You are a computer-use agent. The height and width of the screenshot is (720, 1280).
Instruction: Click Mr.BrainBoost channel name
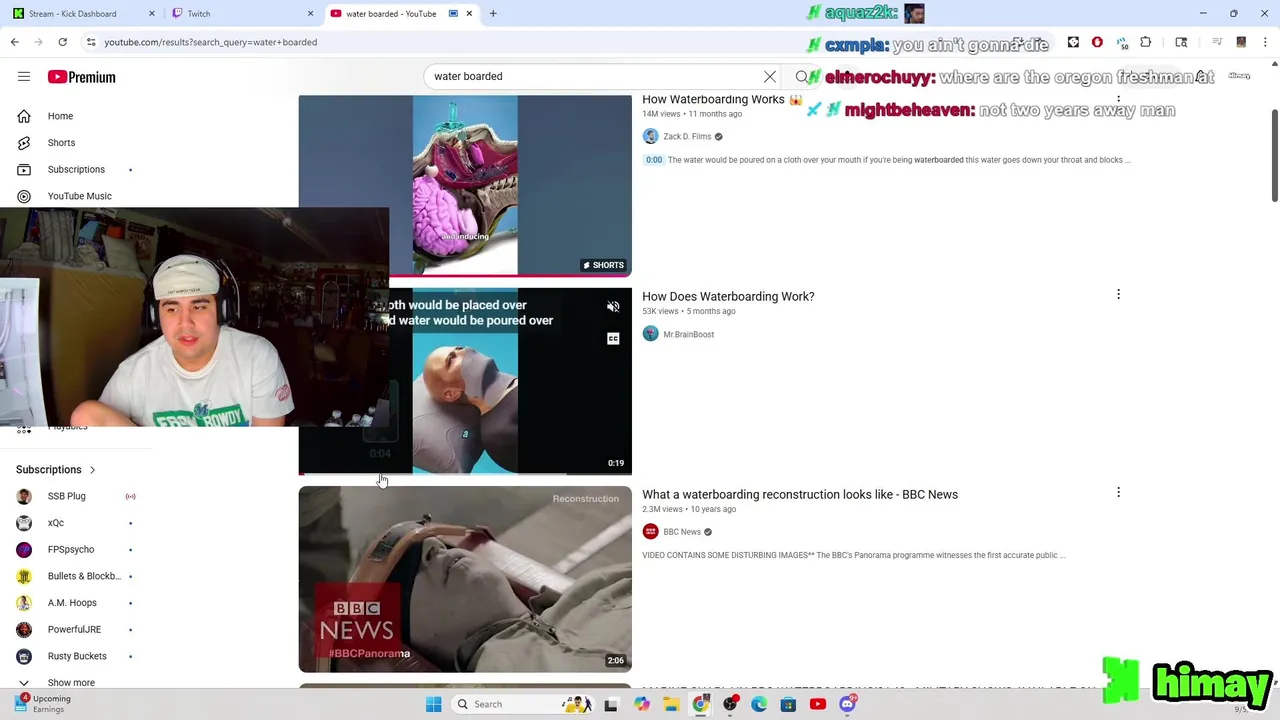(688, 334)
